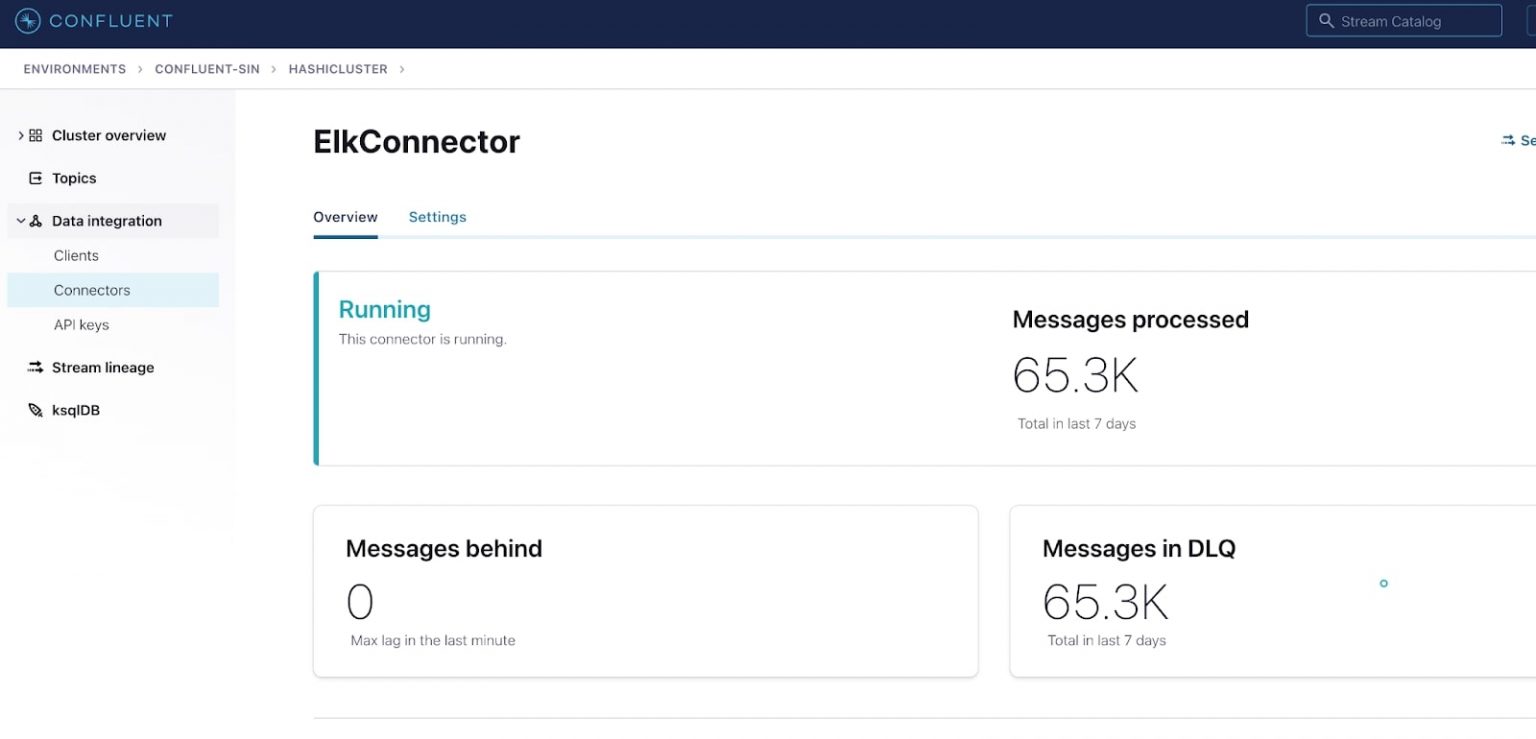Screen dimensions: 1536x739
Task: Click the grid icon beside Cluster overview
Action: tap(35, 135)
